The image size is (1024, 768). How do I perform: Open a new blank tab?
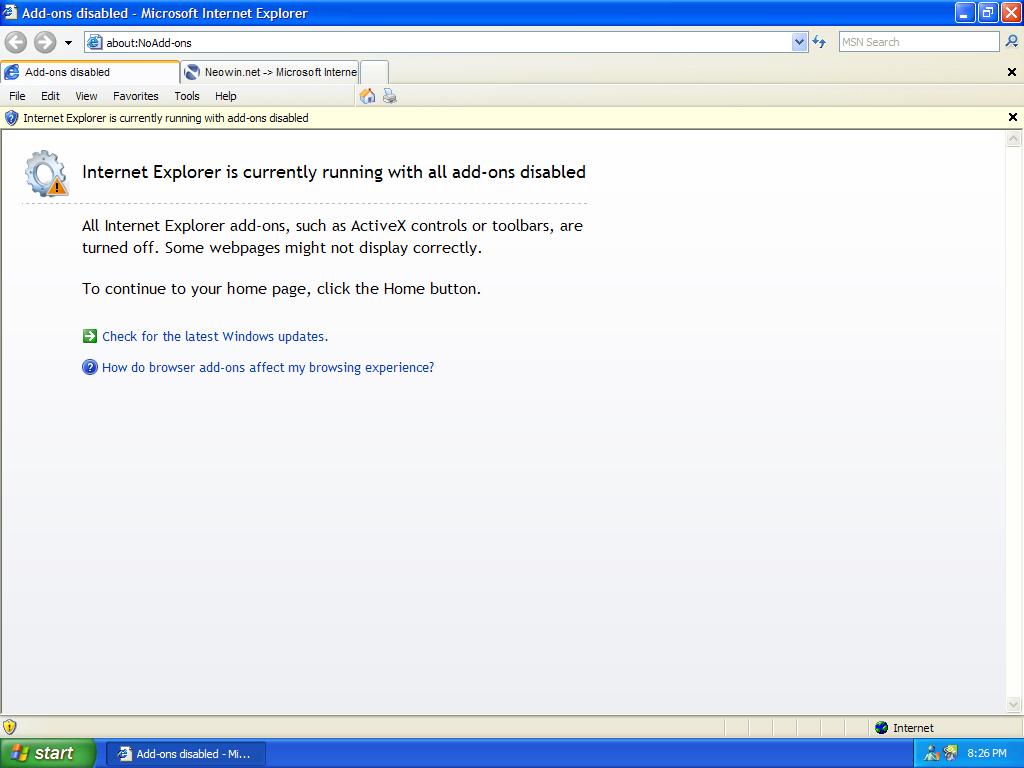pos(374,72)
